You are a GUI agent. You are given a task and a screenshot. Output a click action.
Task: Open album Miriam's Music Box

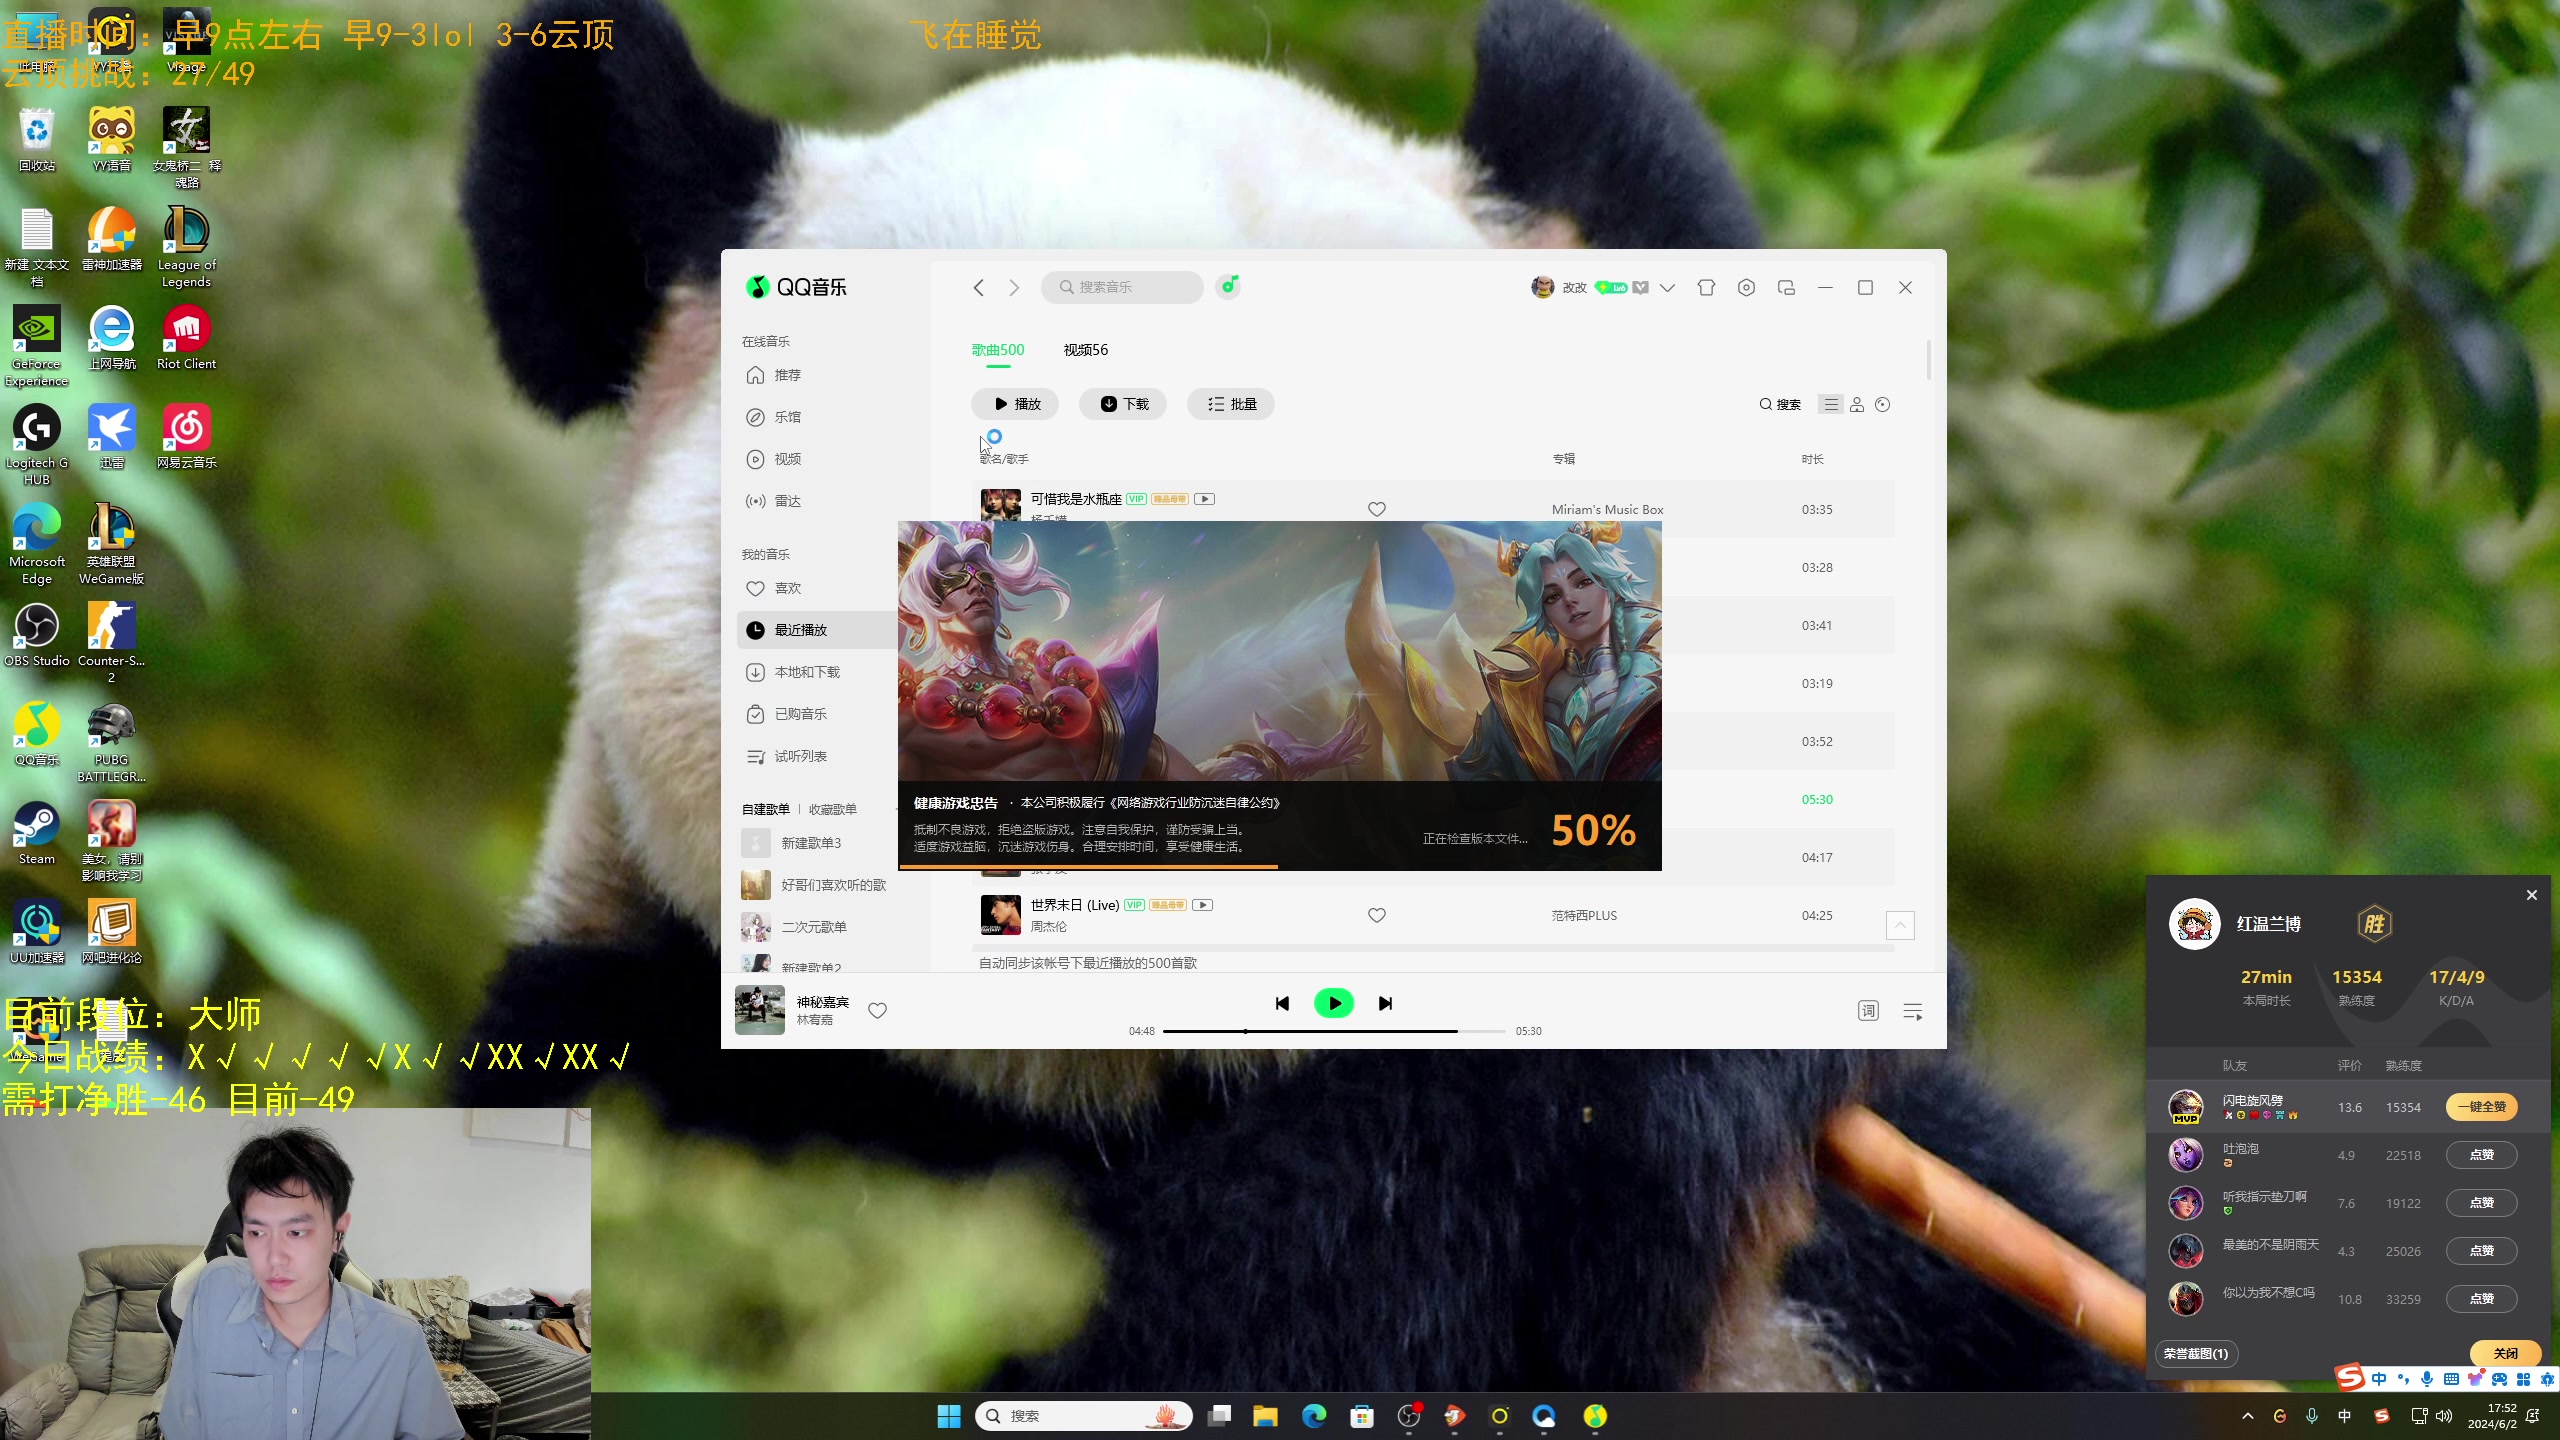(x=1607, y=509)
